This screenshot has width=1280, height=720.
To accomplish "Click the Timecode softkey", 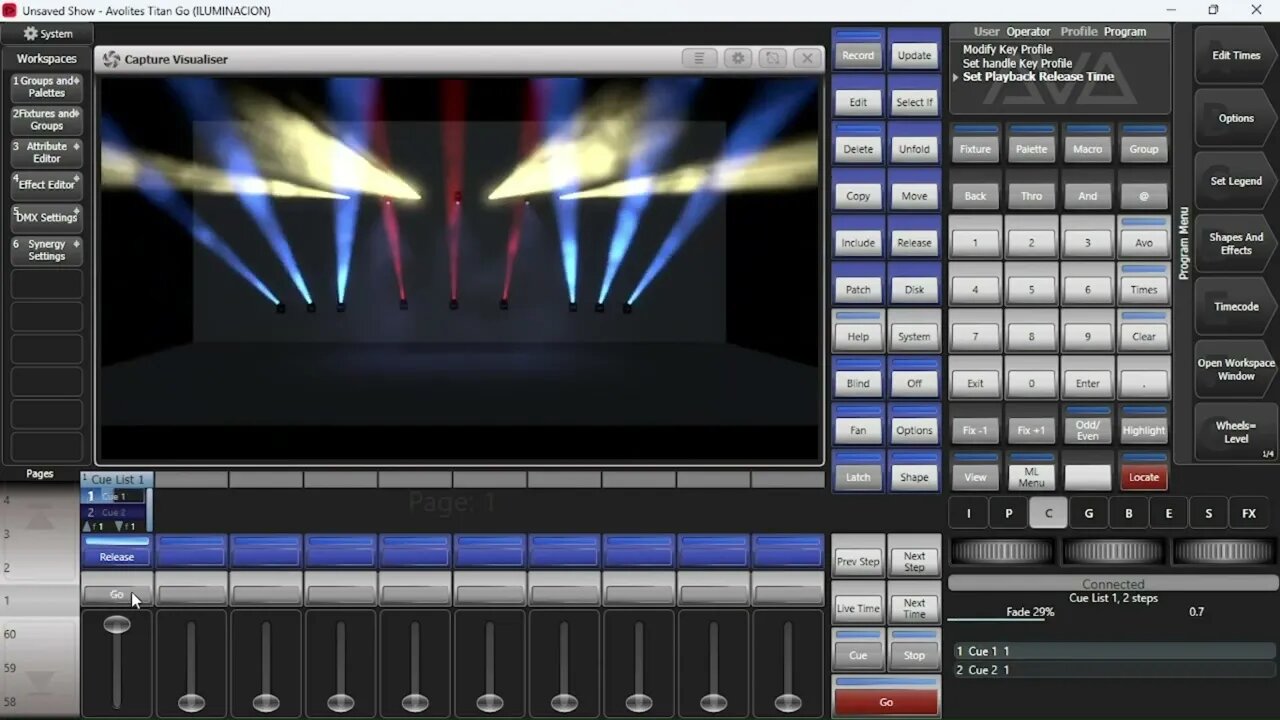I will (1236, 307).
